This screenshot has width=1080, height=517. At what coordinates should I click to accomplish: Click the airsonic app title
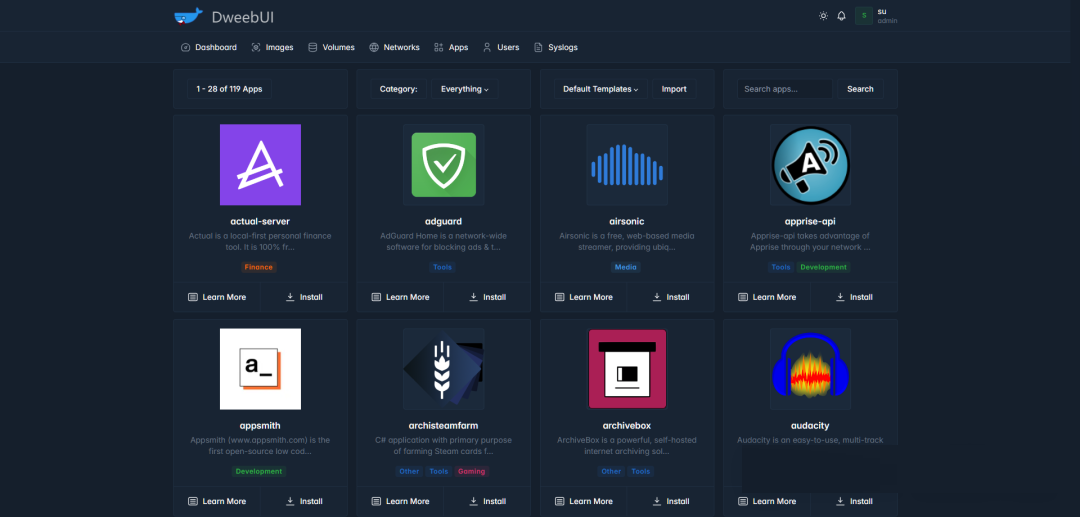pyautogui.click(x=627, y=222)
